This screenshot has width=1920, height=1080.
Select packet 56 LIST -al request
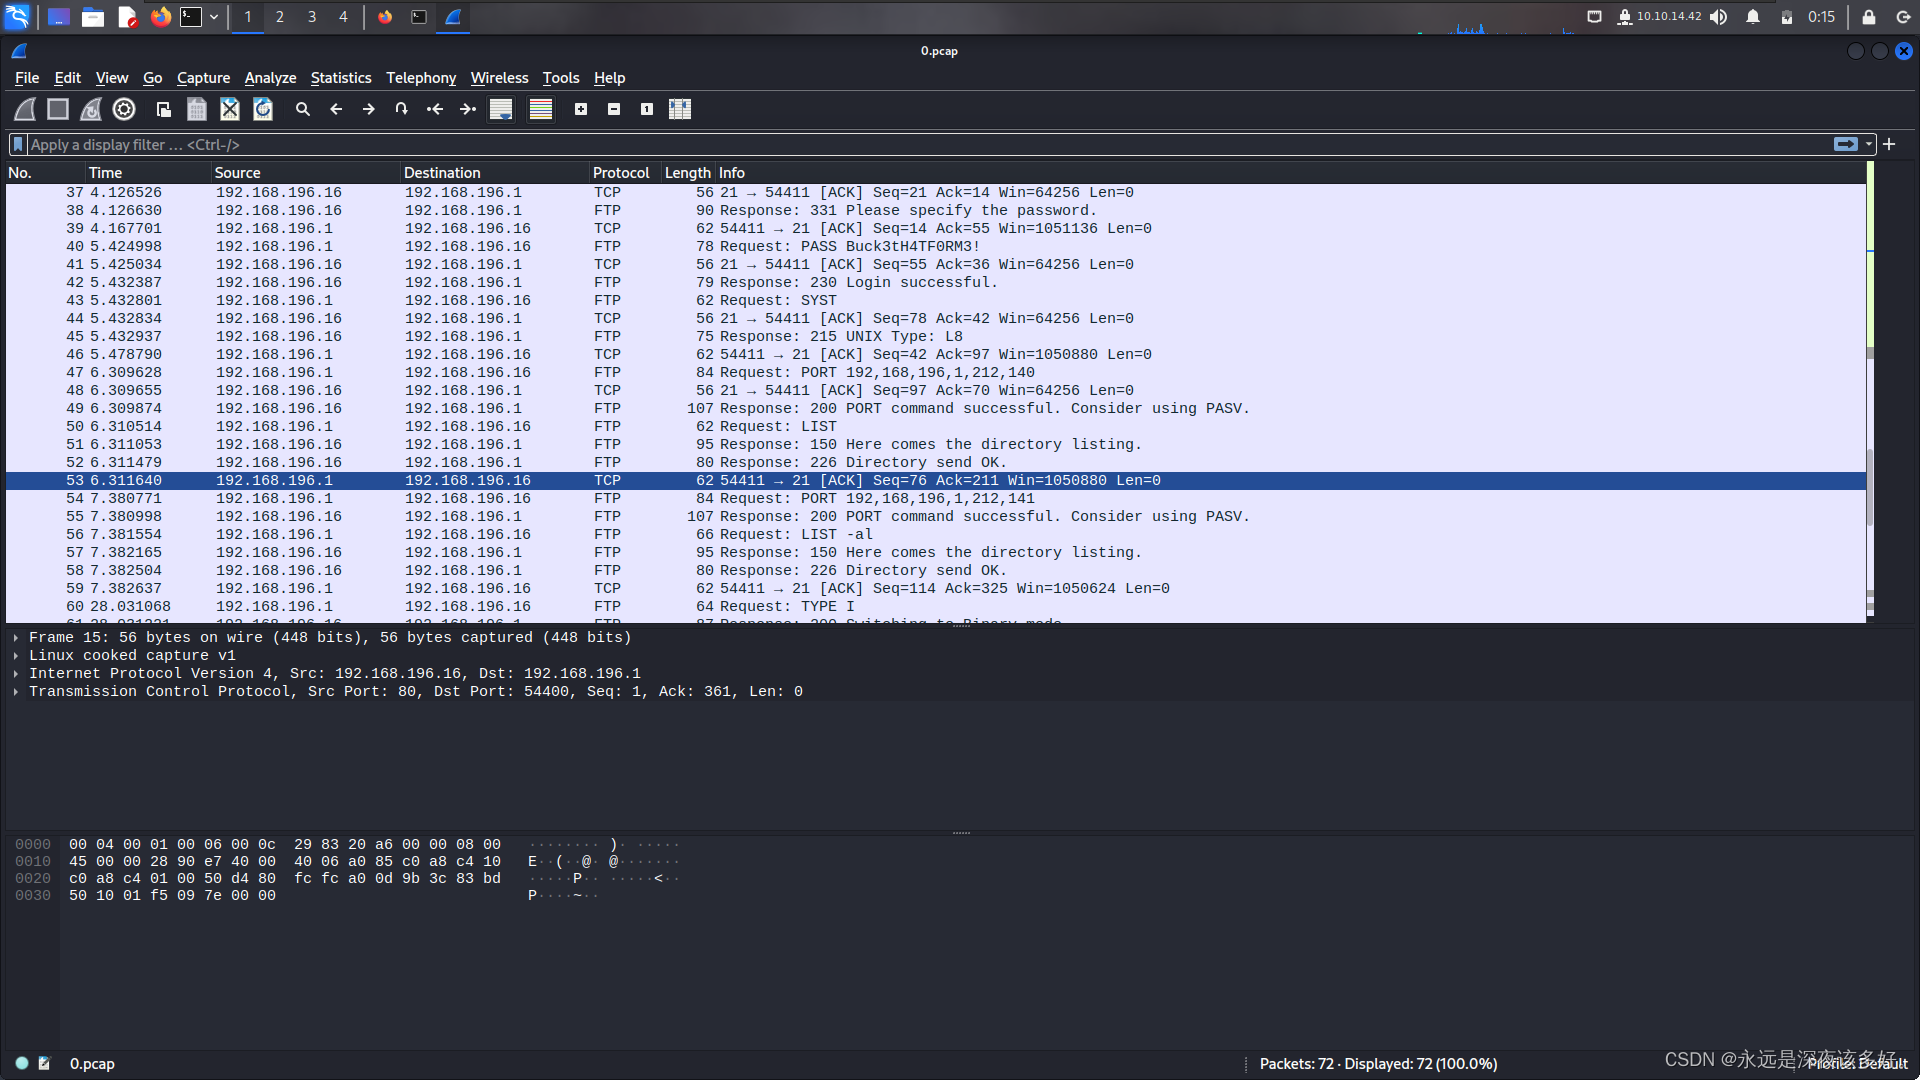(x=935, y=535)
